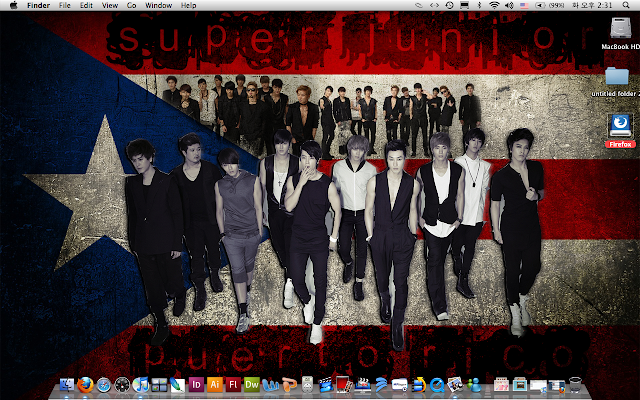Click the double-arrow menu bar icon
This screenshot has width=640, height=400.
[x=434, y=5]
